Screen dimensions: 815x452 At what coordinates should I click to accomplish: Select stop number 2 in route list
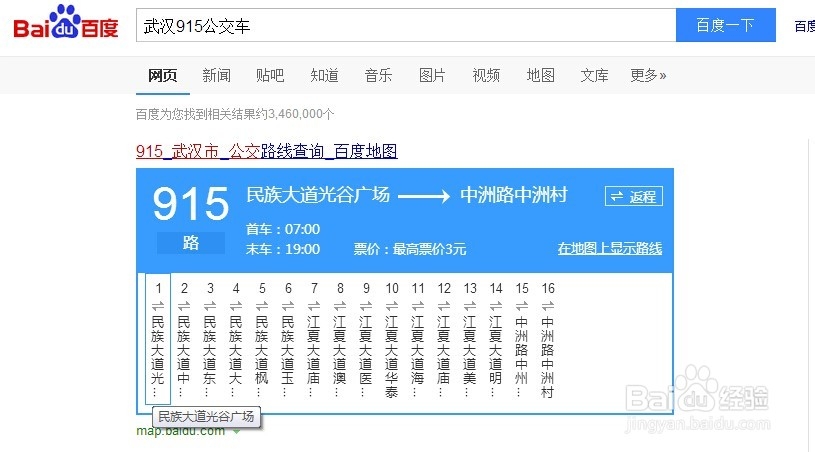point(184,339)
